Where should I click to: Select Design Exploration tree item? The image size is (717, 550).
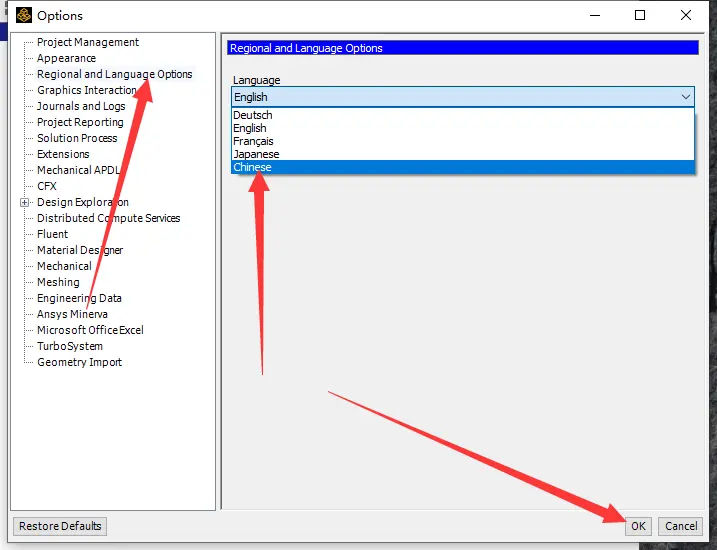click(83, 202)
